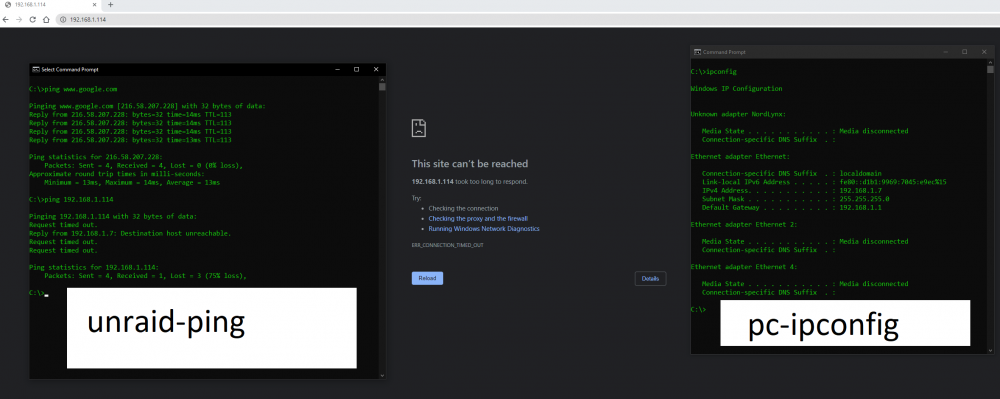The width and height of the screenshot is (1000, 399).
Task: Click 'Lost = 3 (75% loss)' line
Action: (145, 276)
